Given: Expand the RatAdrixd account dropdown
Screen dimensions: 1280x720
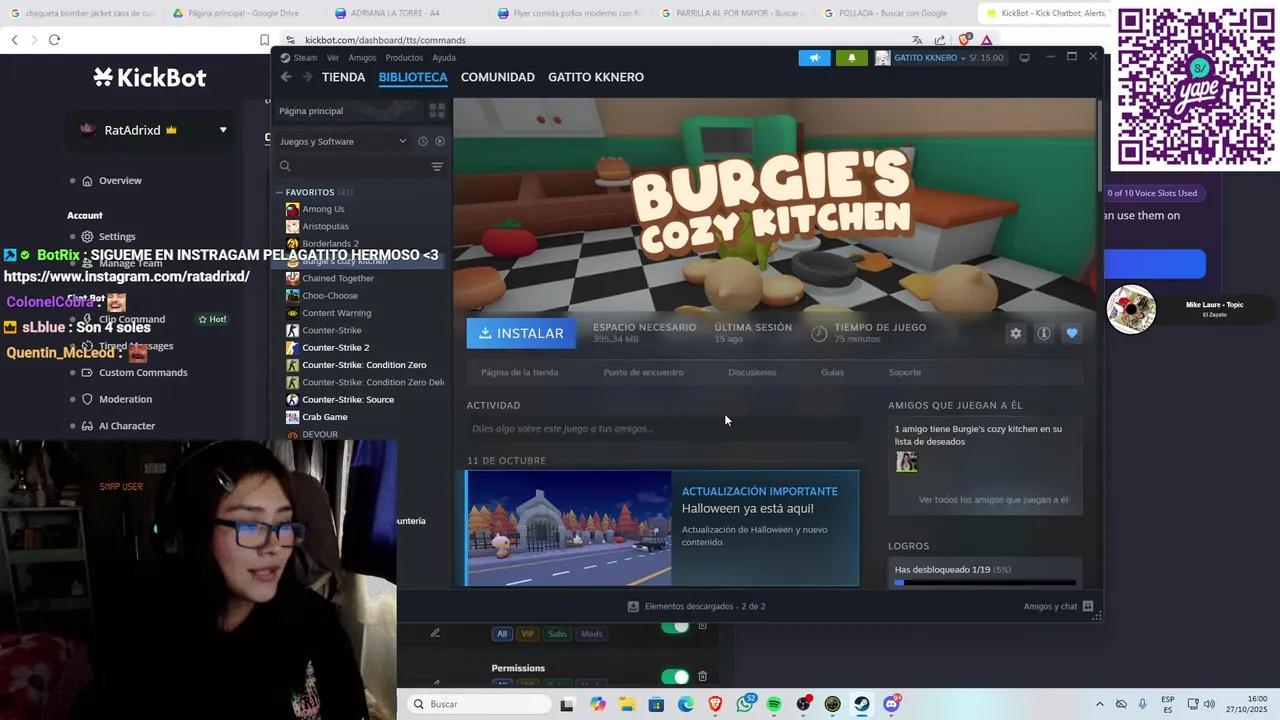Looking at the screenshot, I should [223, 130].
